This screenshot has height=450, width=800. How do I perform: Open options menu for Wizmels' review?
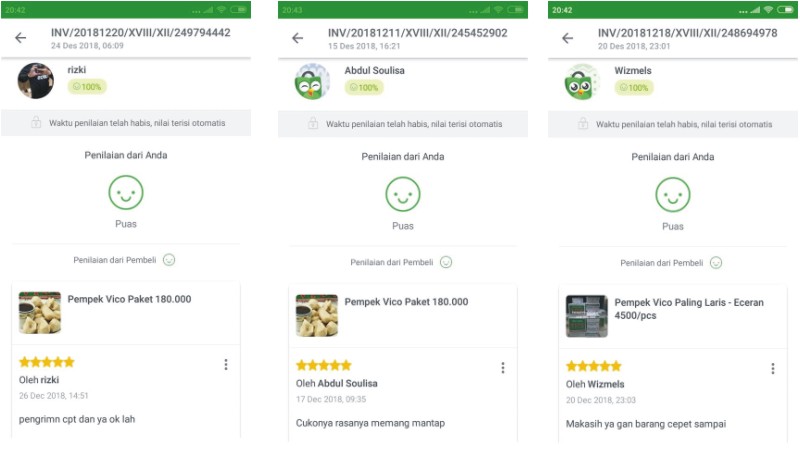(773, 368)
